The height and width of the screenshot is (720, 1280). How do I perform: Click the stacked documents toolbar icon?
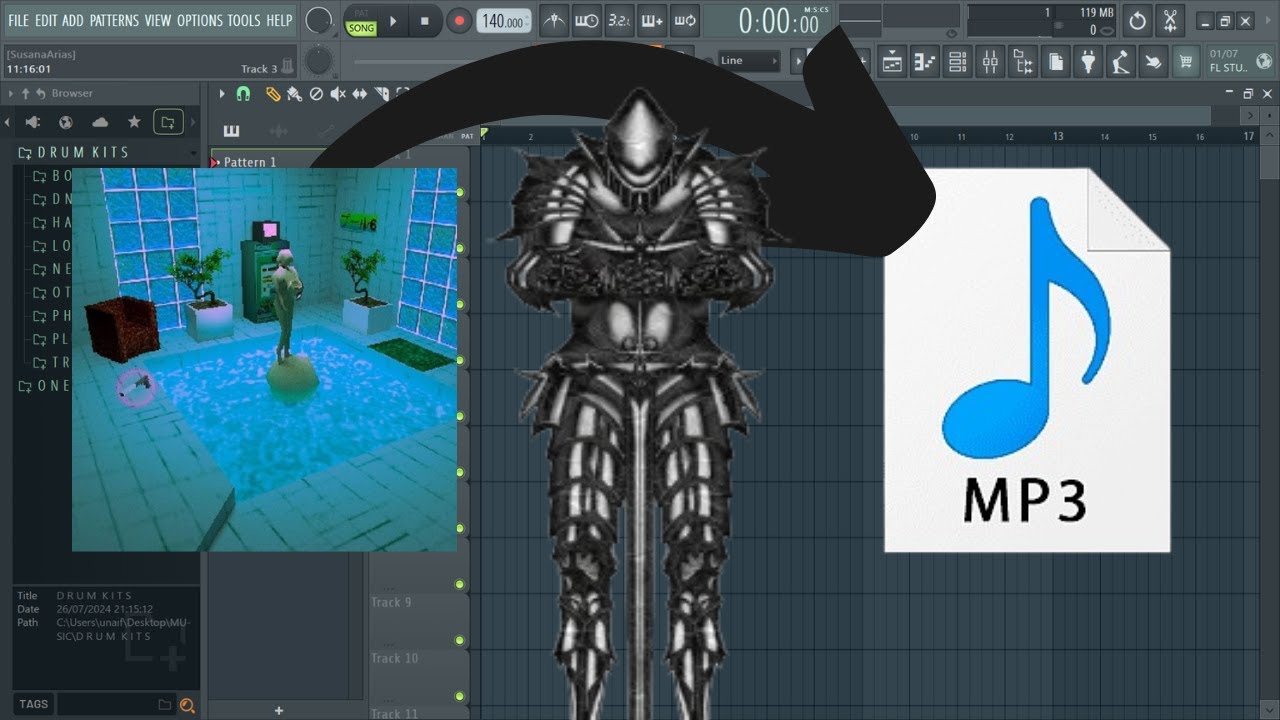tap(1055, 62)
